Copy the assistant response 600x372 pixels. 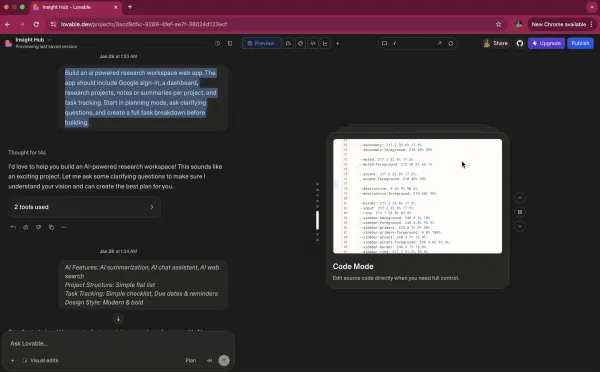click(x=51, y=227)
